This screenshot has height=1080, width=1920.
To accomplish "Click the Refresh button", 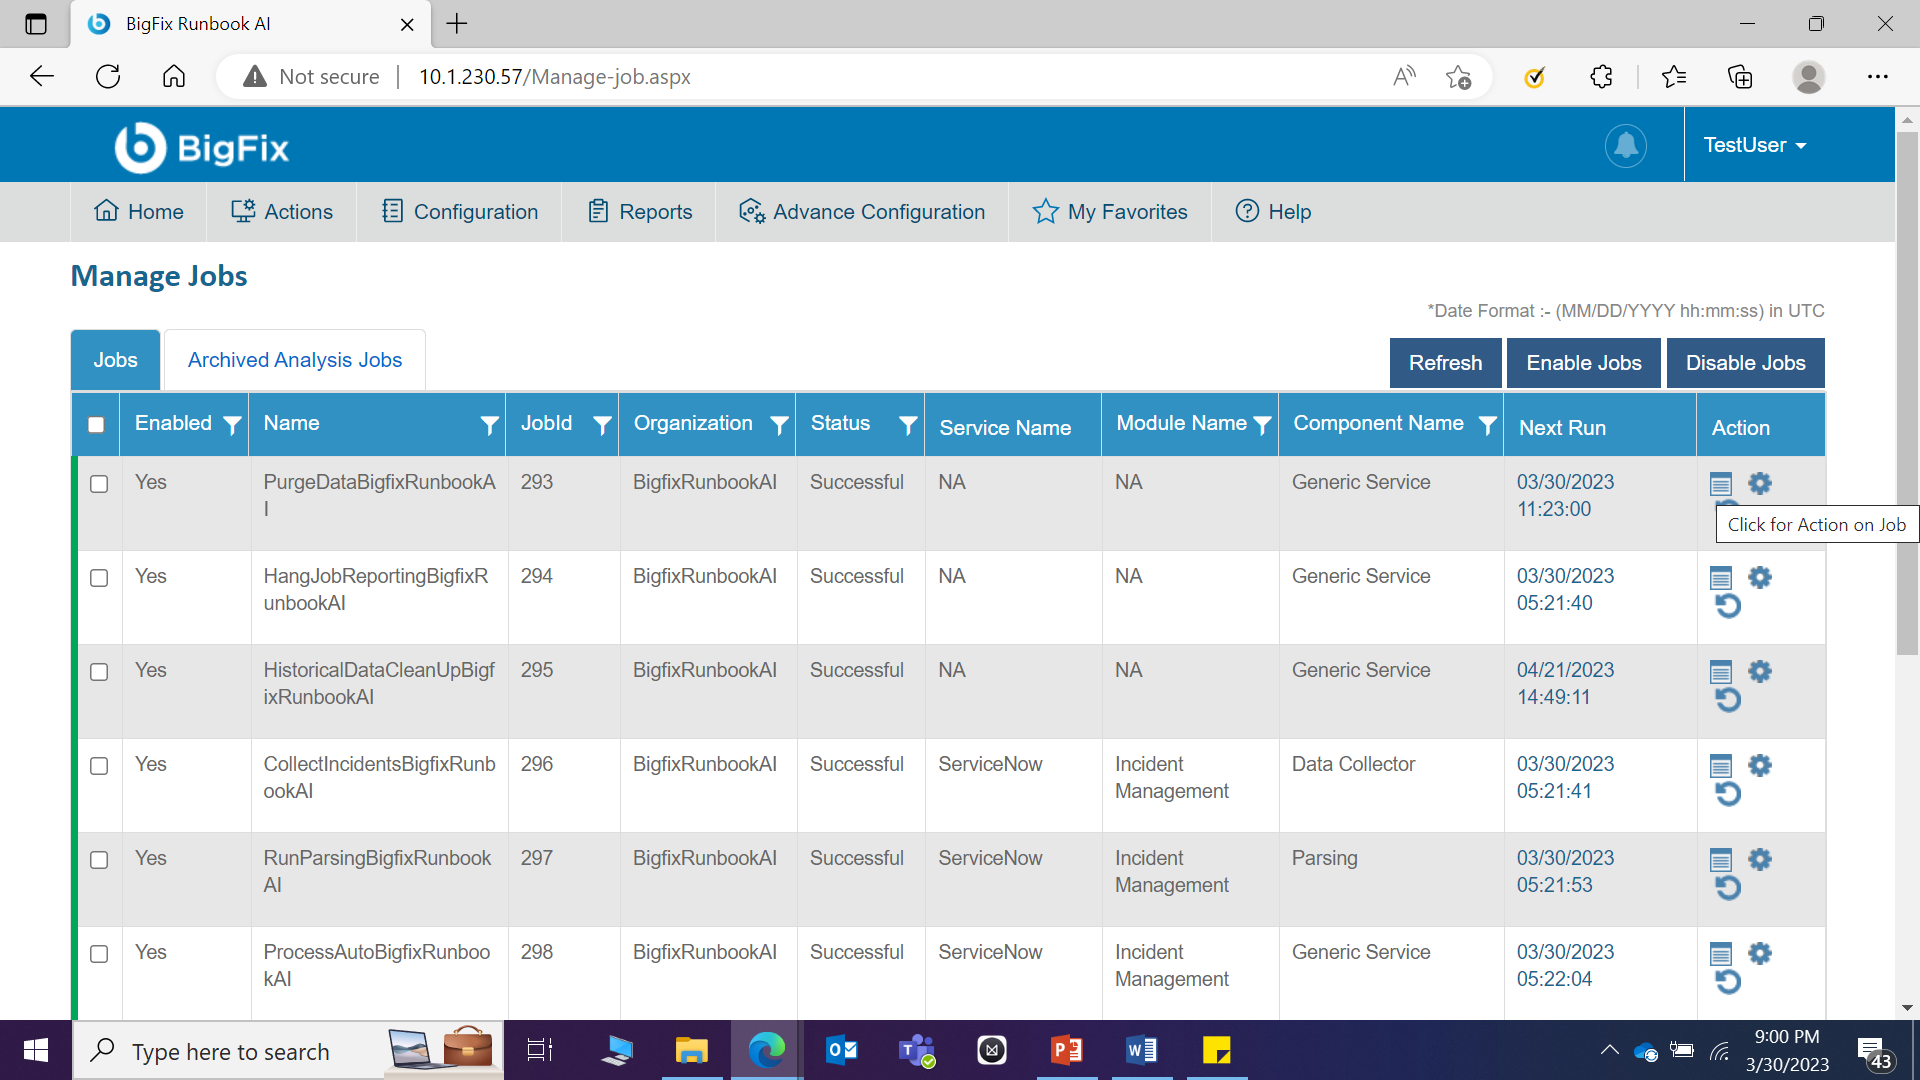I will coord(1444,363).
